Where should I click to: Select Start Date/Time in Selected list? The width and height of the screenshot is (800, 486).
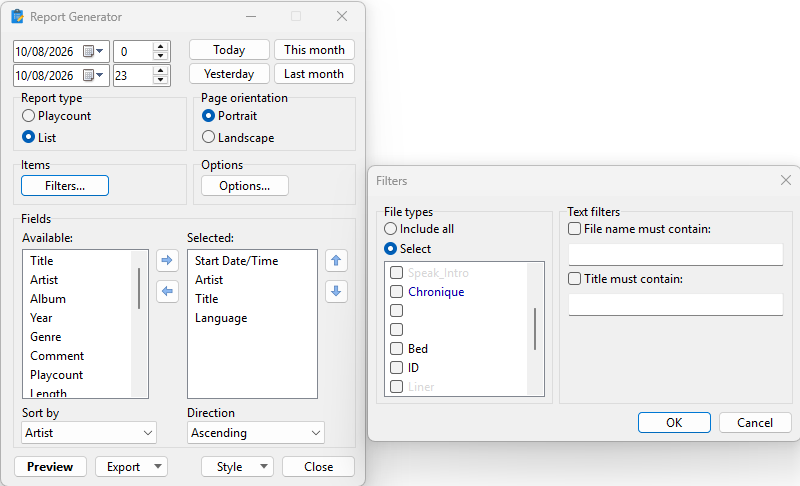coord(236,261)
